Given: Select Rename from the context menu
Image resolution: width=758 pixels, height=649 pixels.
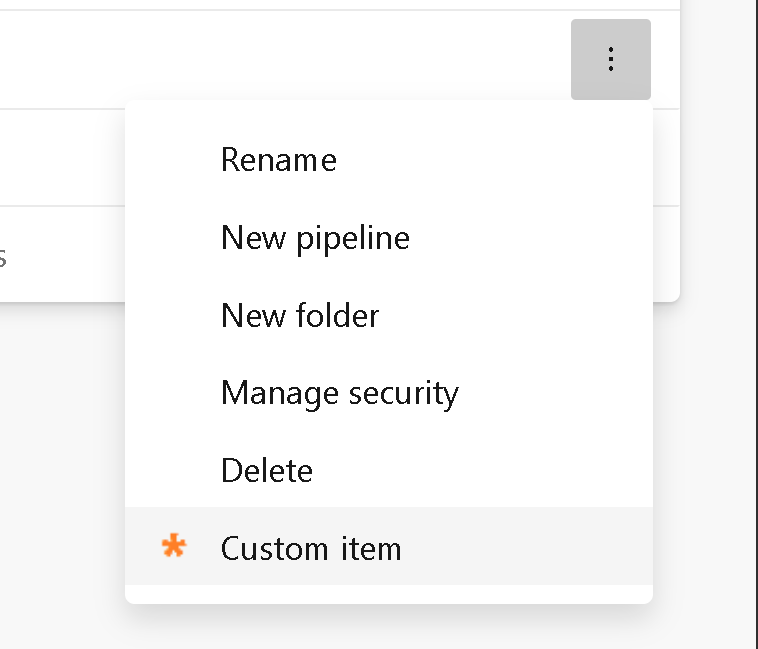Looking at the screenshot, I should (x=278, y=160).
